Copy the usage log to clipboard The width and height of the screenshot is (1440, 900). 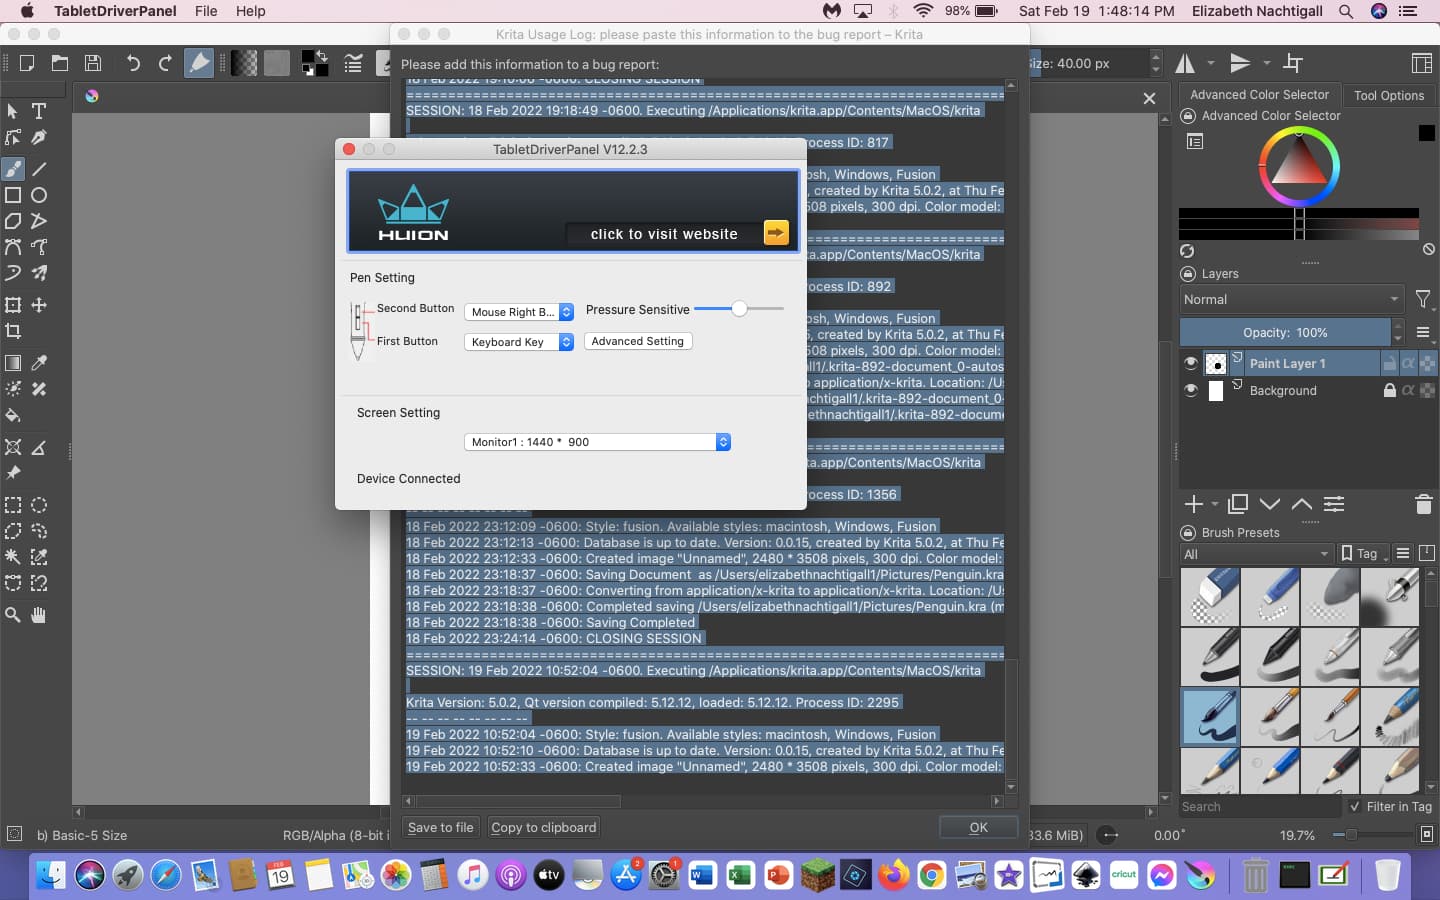[x=544, y=827]
